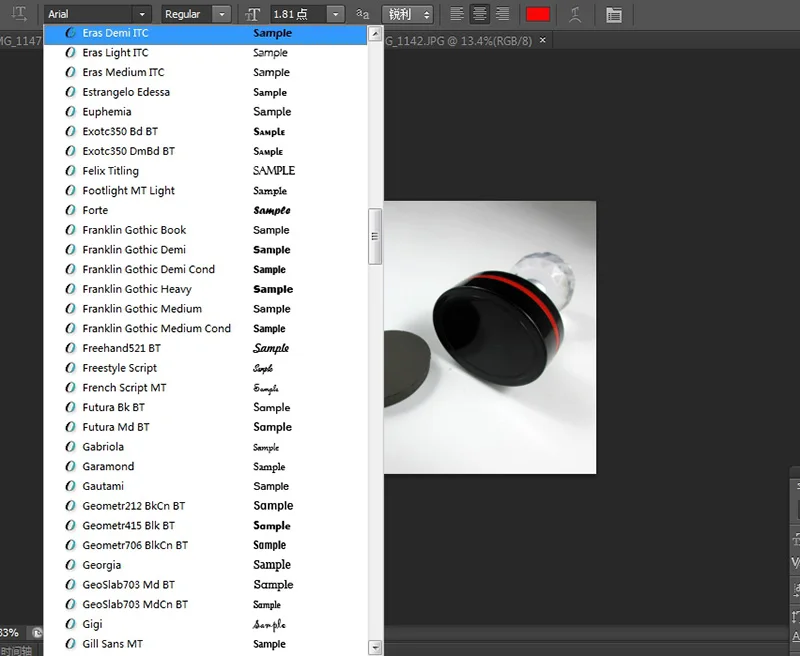Select GeoSlab703 MdCn BT font
Image resolution: width=800 pixels, height=656 pixels.
pyautogui.click(x=205, y=604)
